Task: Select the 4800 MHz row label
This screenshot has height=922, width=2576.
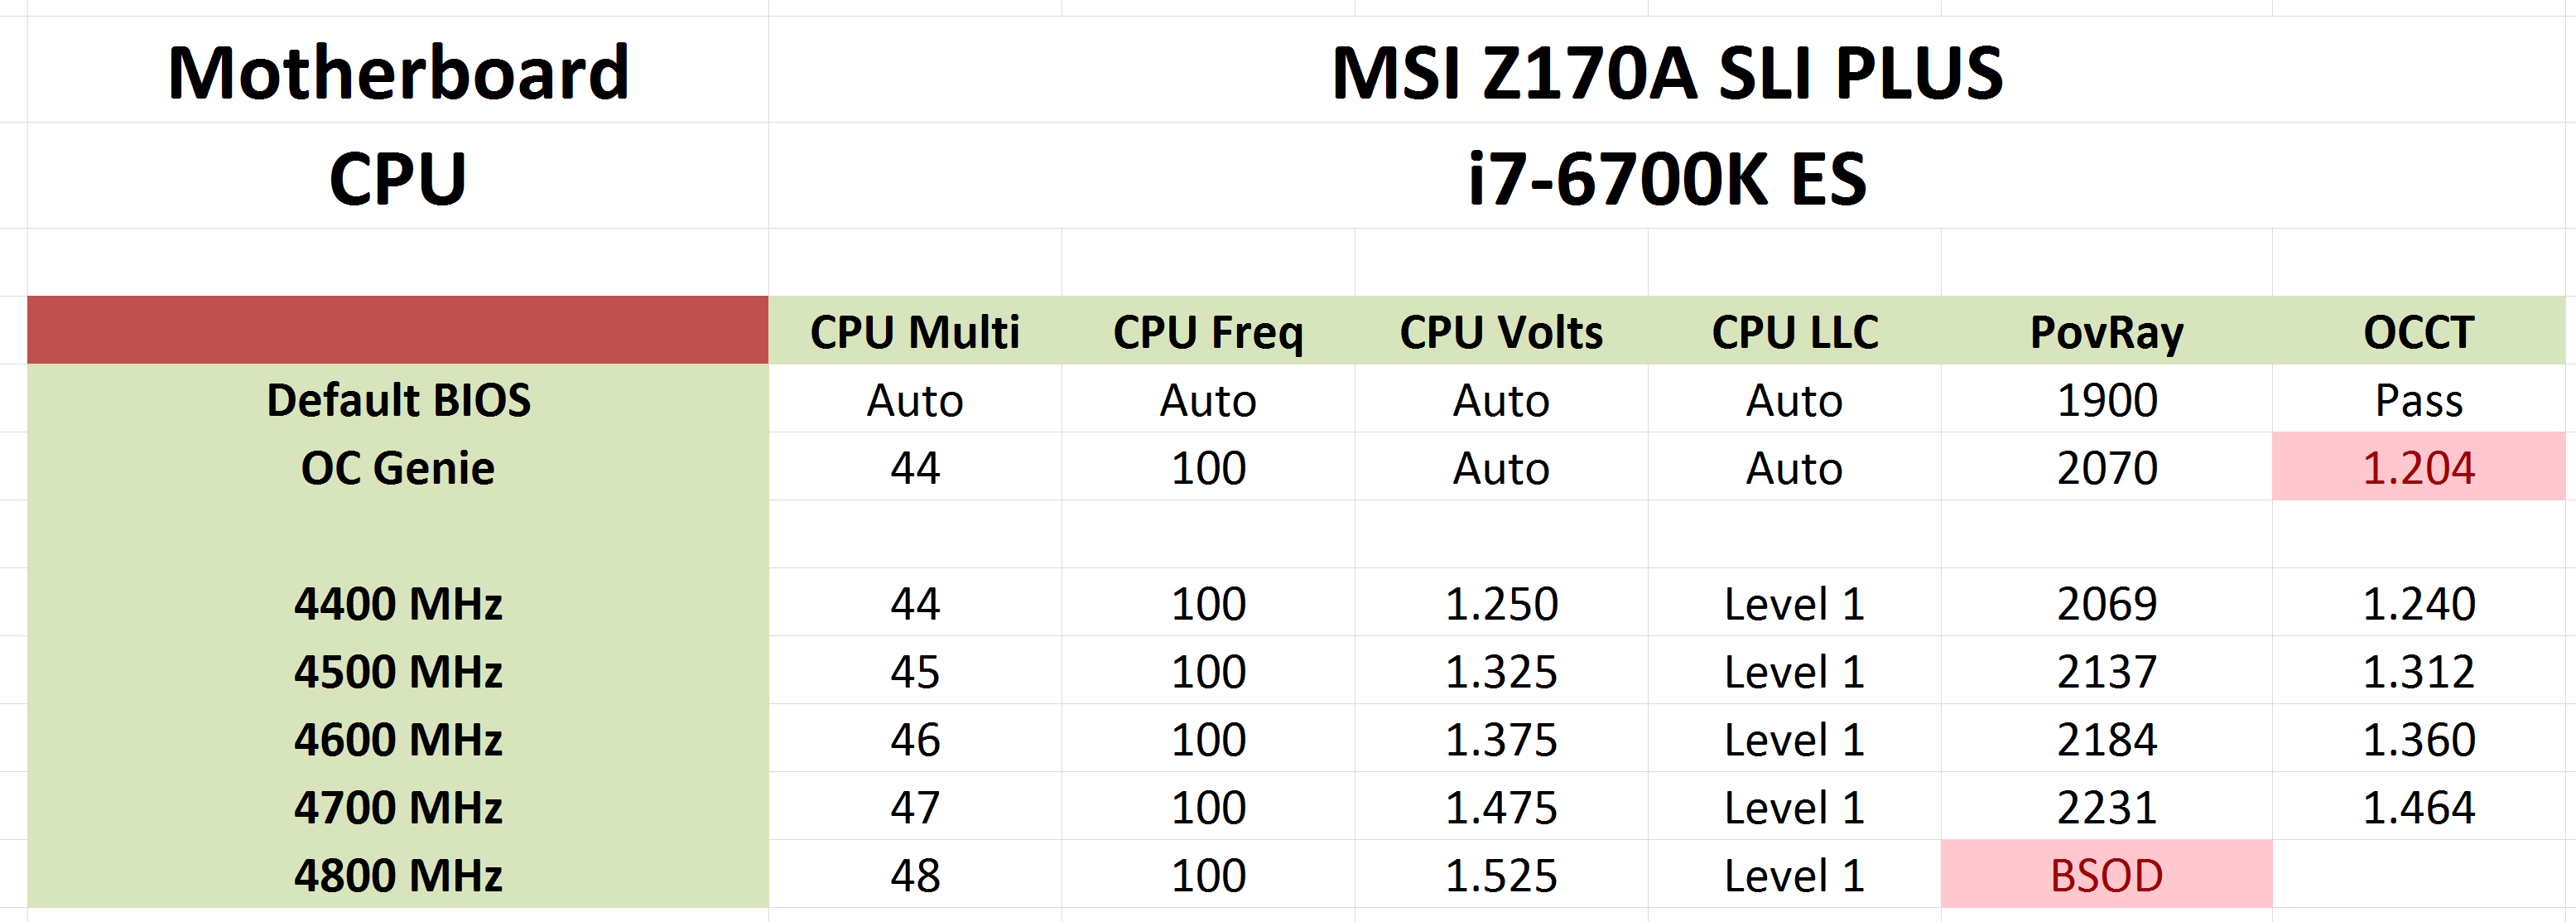Action: [x=398, y=875]
